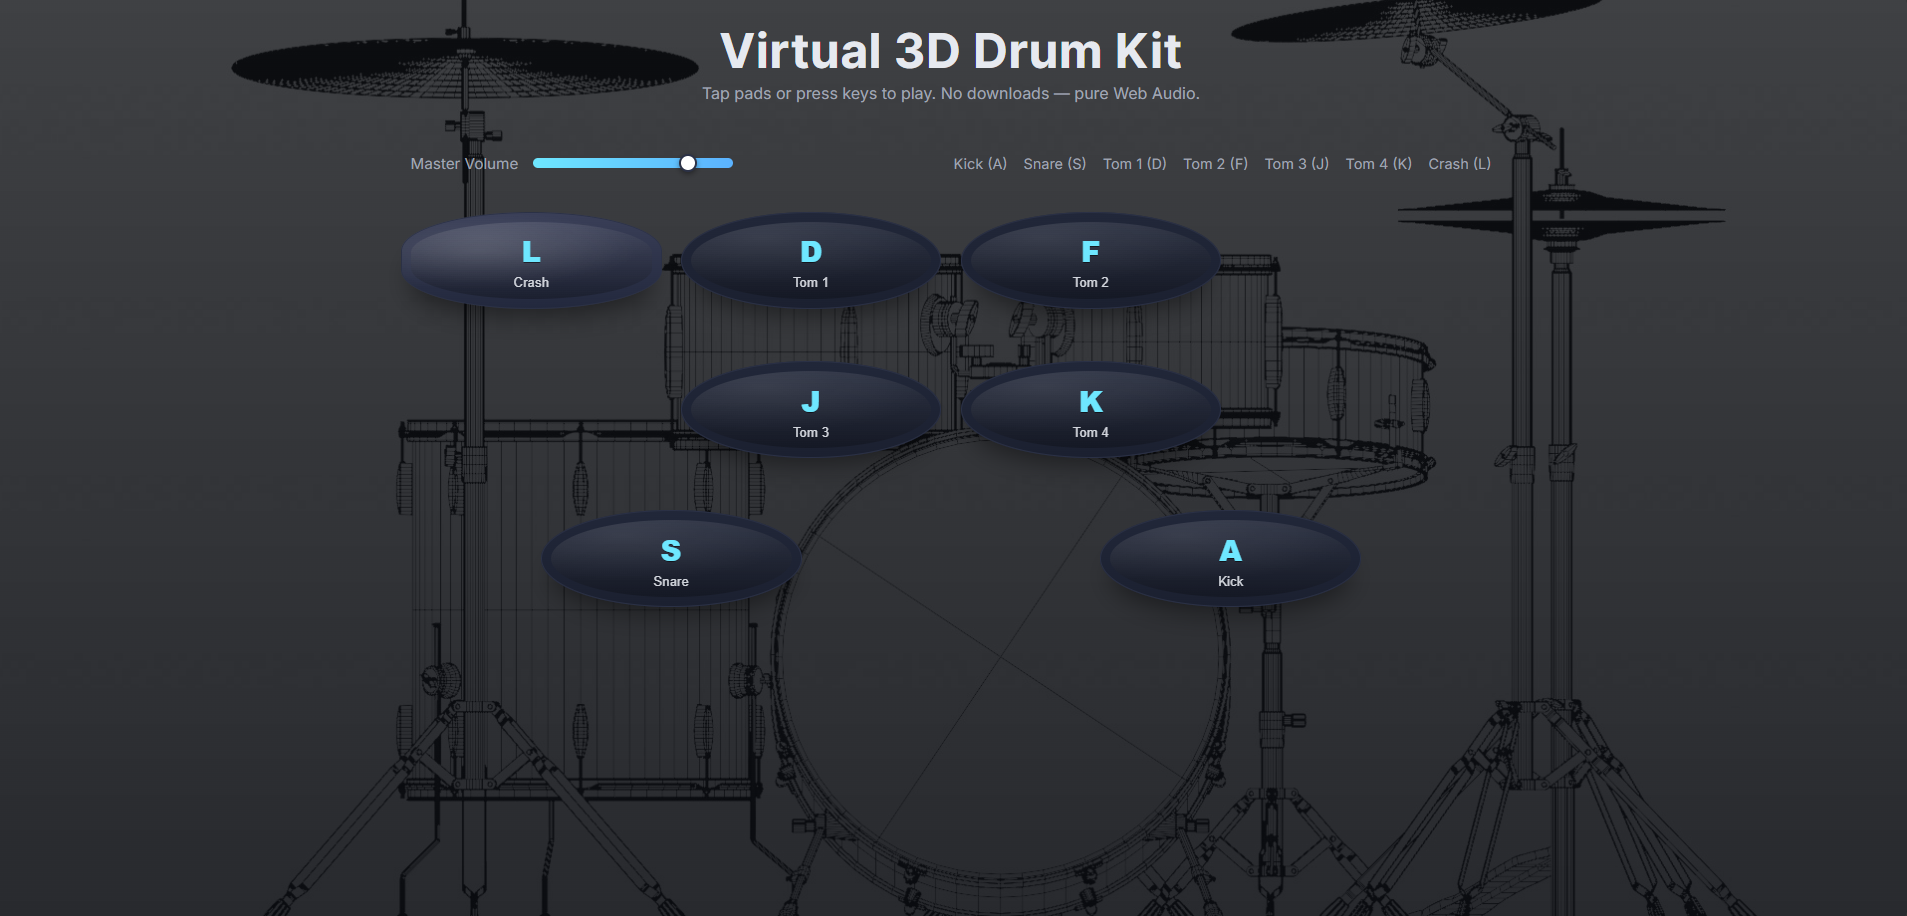Hit the Tom 1 drum pad
Screen dimensions: 1907x916
[811, 260]
